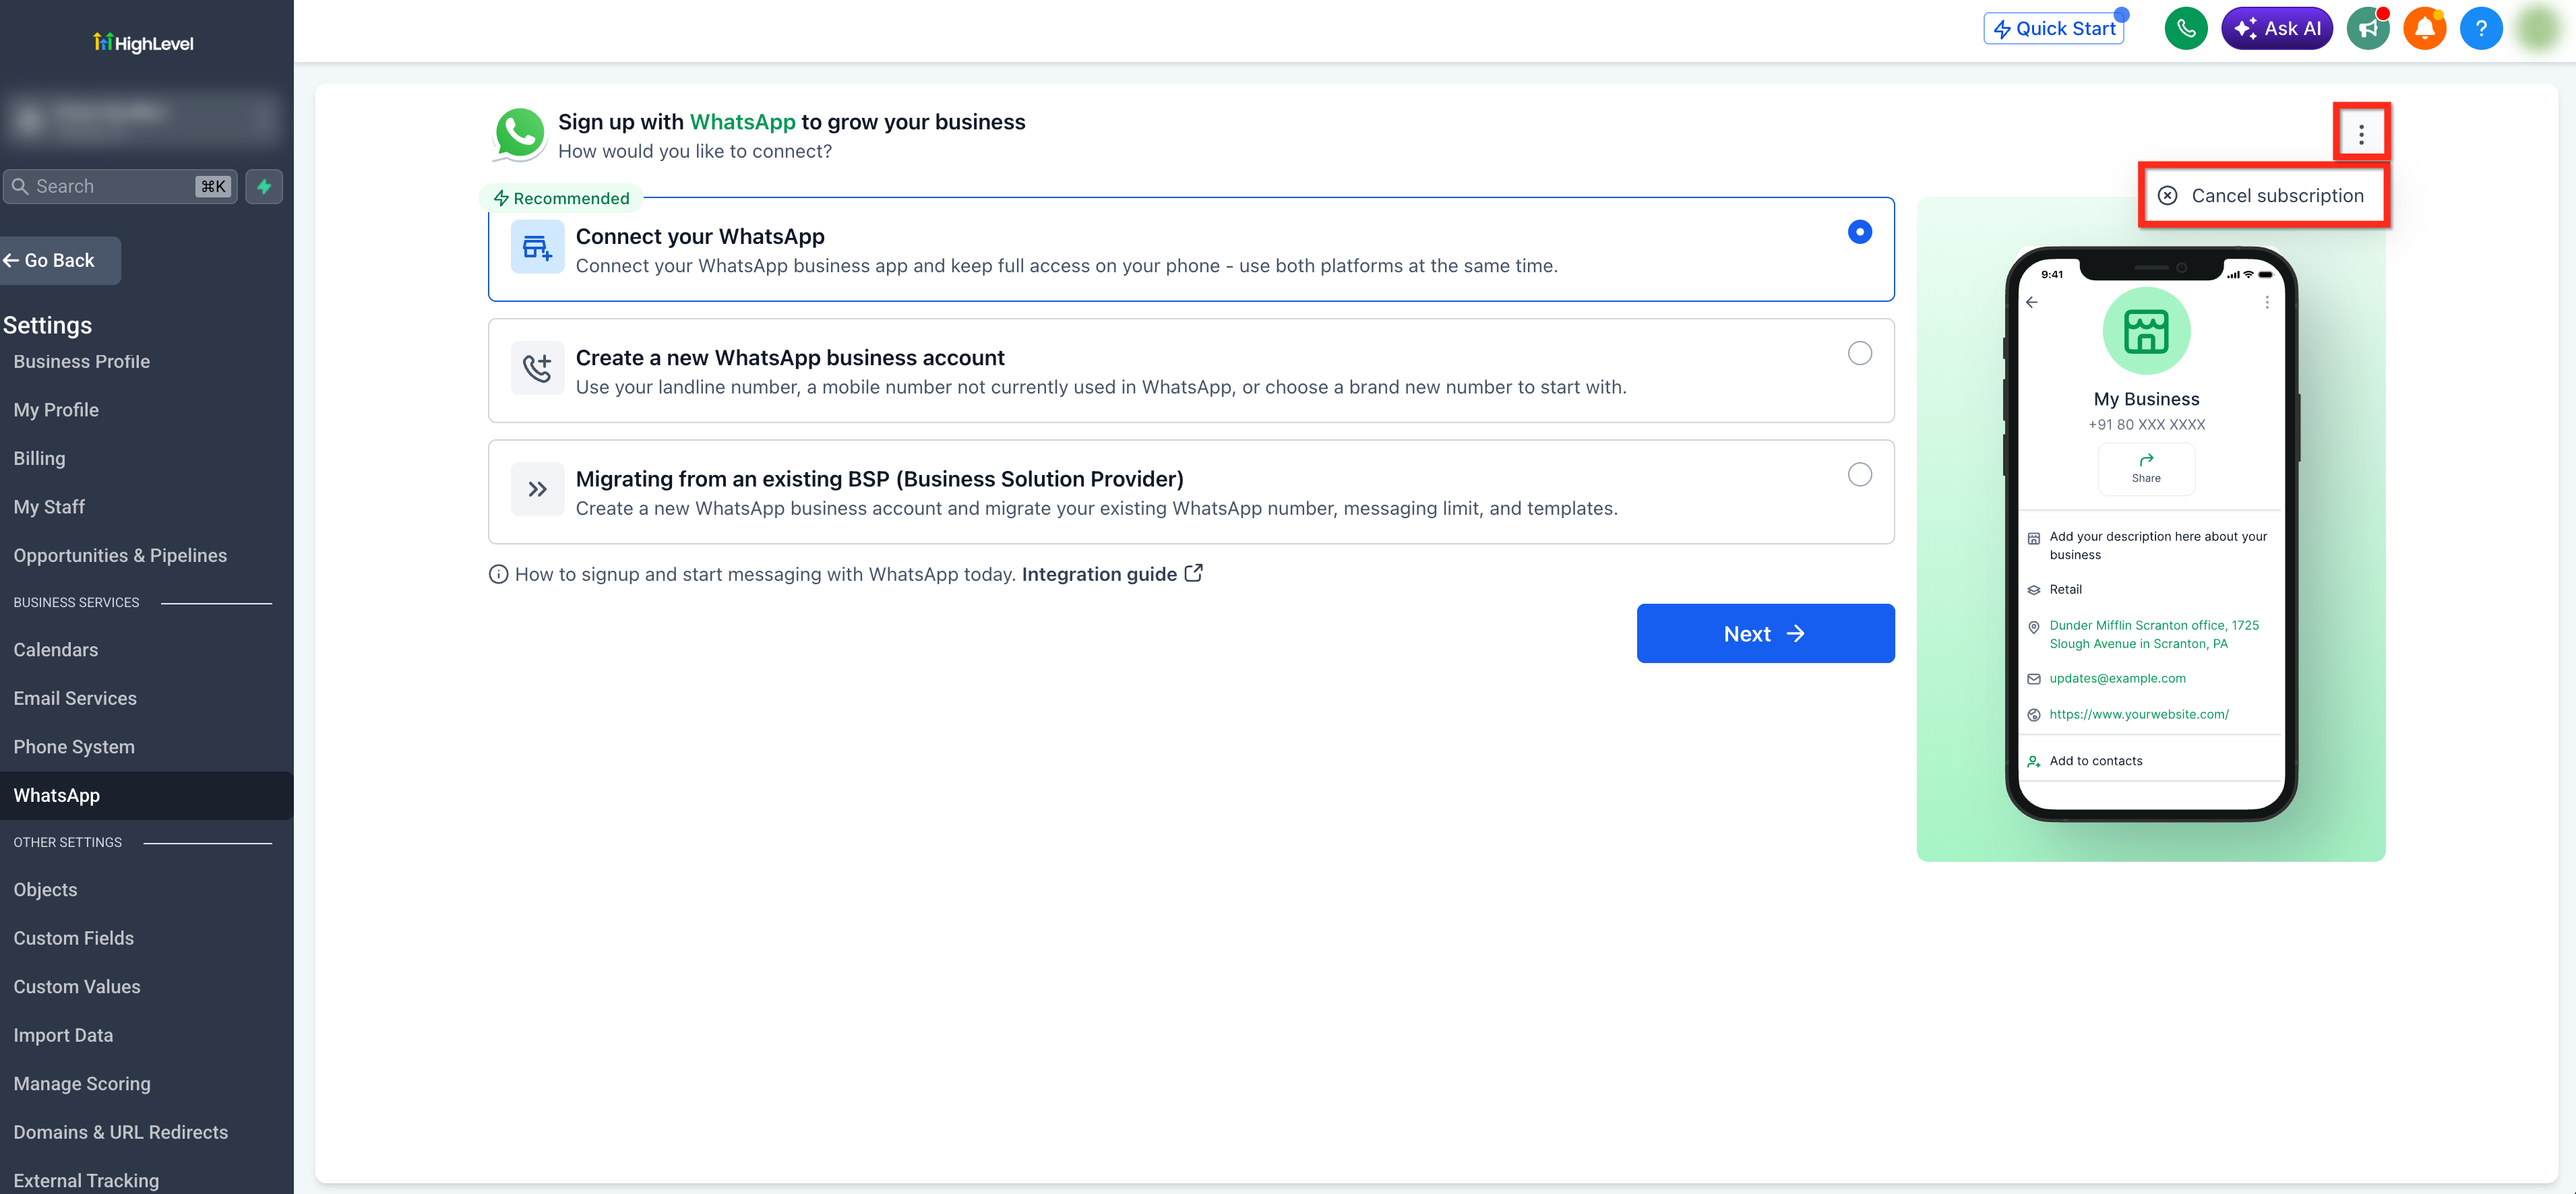Image resolution: width=2576 pixels, height=1194 pixels.
Task: Click the Go Back button
Action: 59,261
